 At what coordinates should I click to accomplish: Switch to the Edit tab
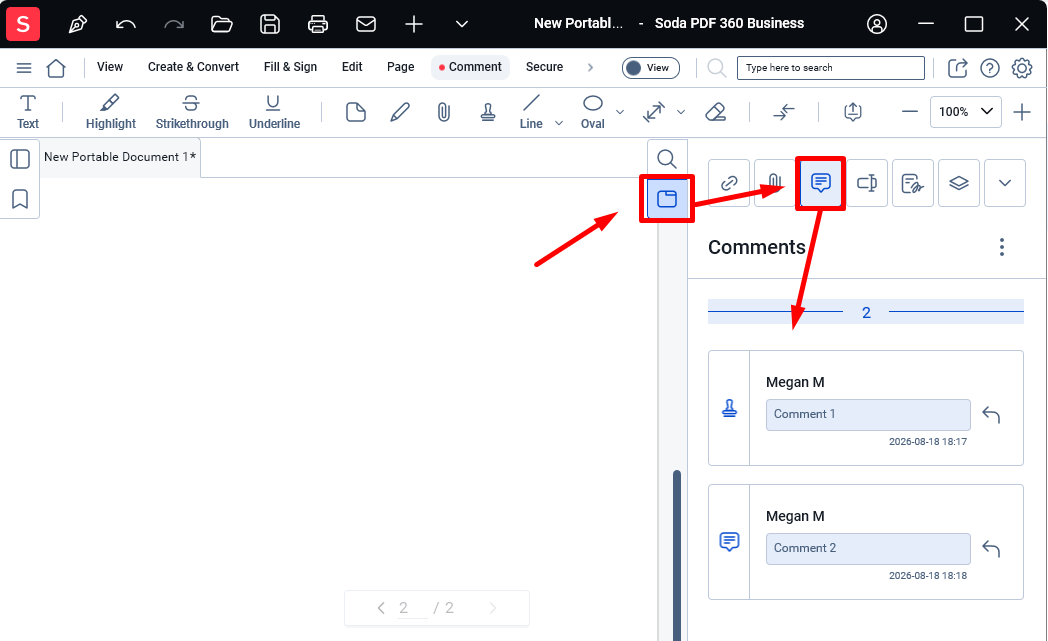(x=352, y=67)
